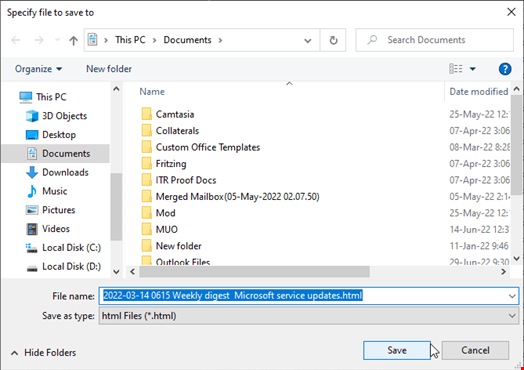Open the Save as type dropdown
The height and width of the screenshot is (370, 524).
coord(308,316)
